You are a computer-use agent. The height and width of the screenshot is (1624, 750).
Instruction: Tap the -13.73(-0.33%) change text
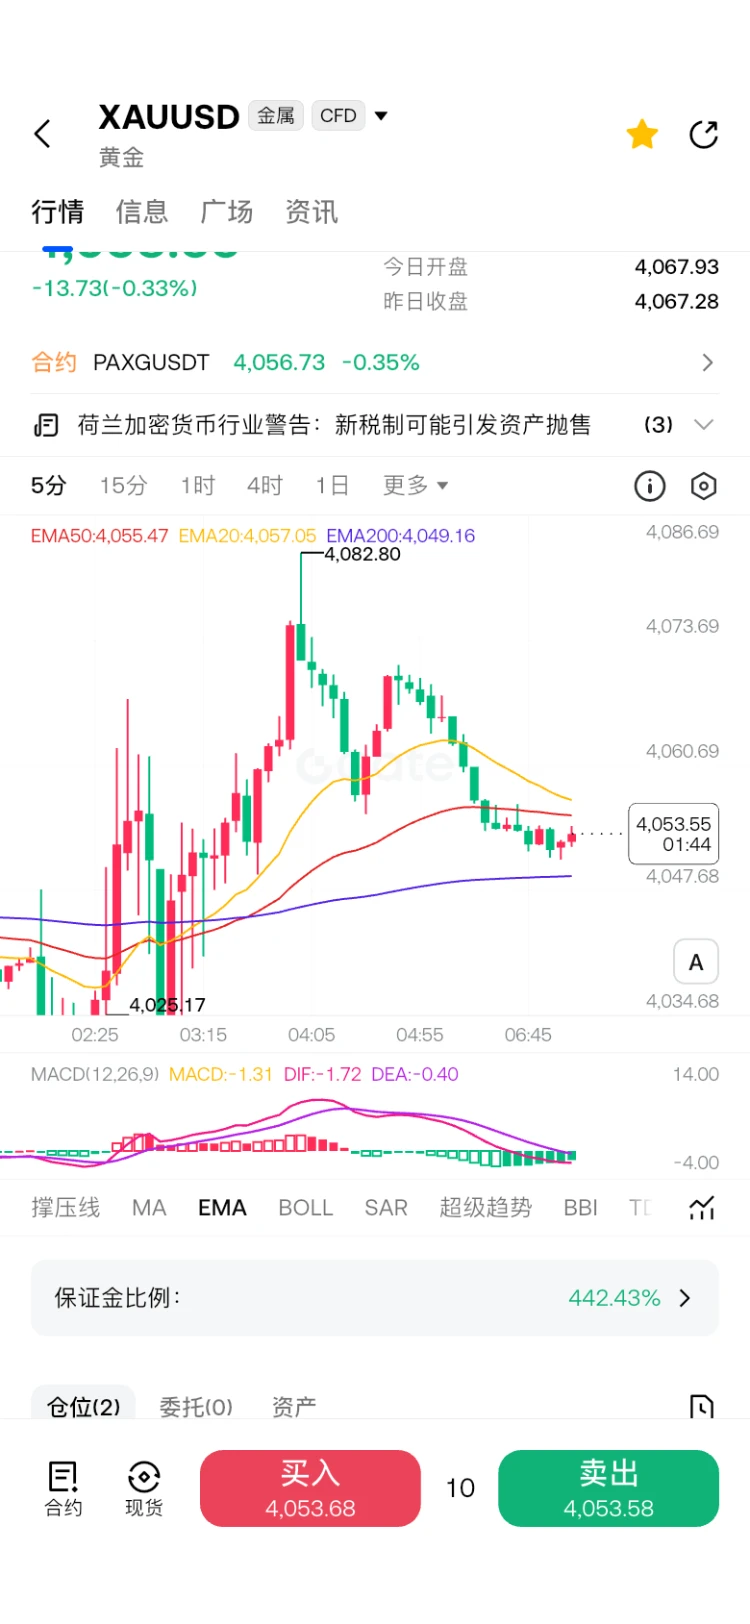[115, 288]
